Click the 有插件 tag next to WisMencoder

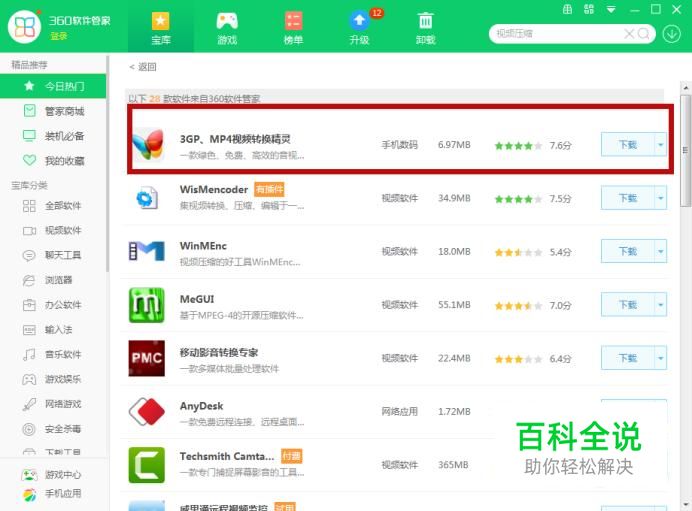tap(269, 190)
